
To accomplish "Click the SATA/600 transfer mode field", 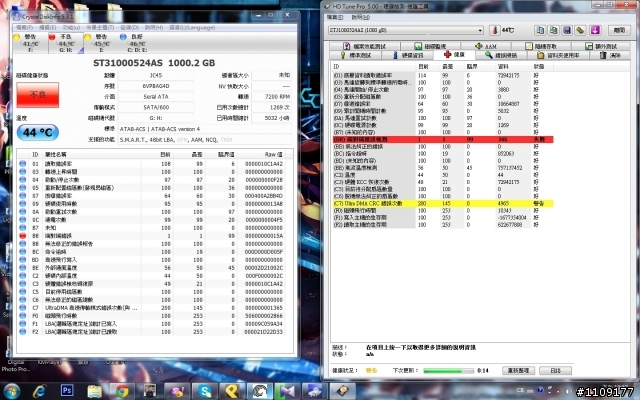I will tap(156, 107).
